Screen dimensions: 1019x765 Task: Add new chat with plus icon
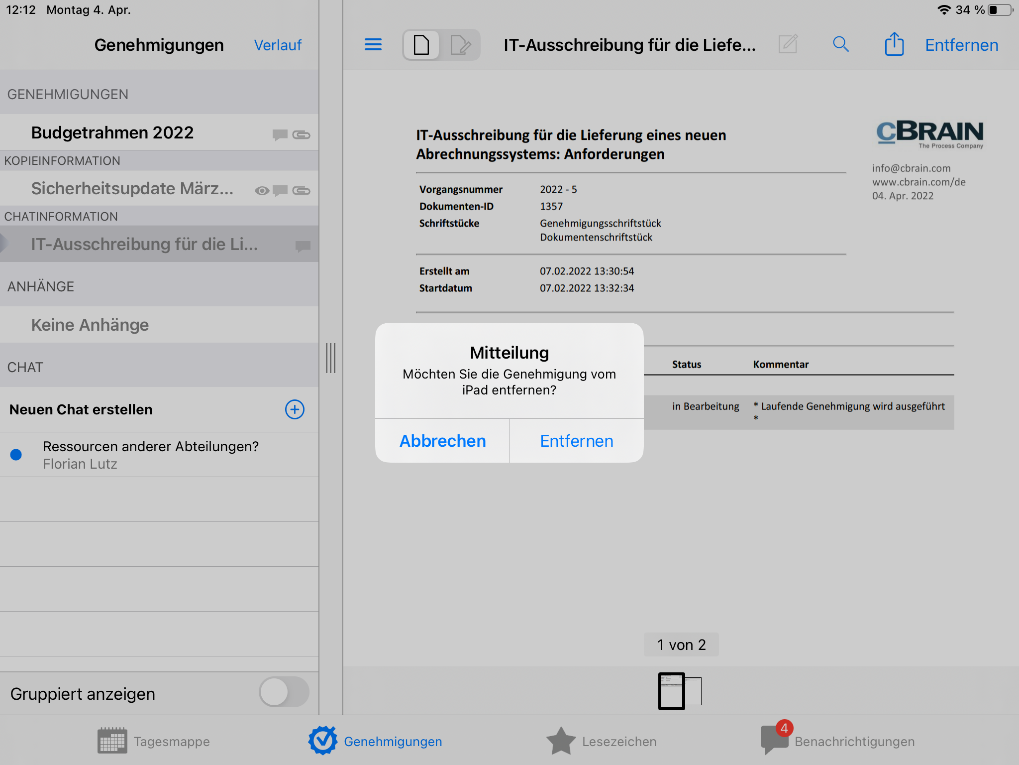pyautogui.click(x=295, y=409)
